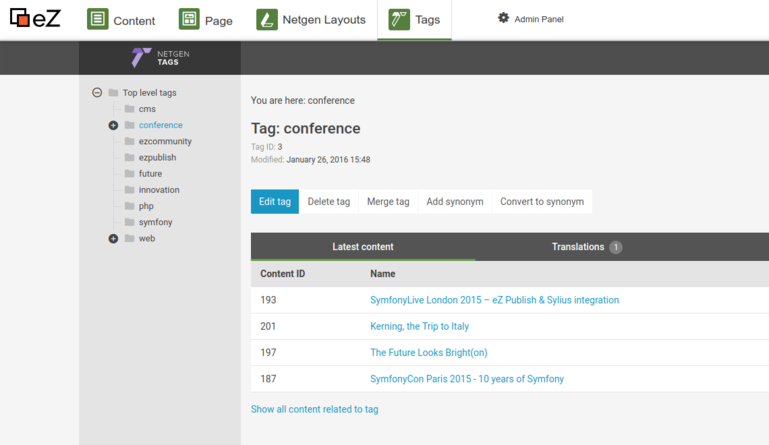Click content ID 201 cell

268,326
